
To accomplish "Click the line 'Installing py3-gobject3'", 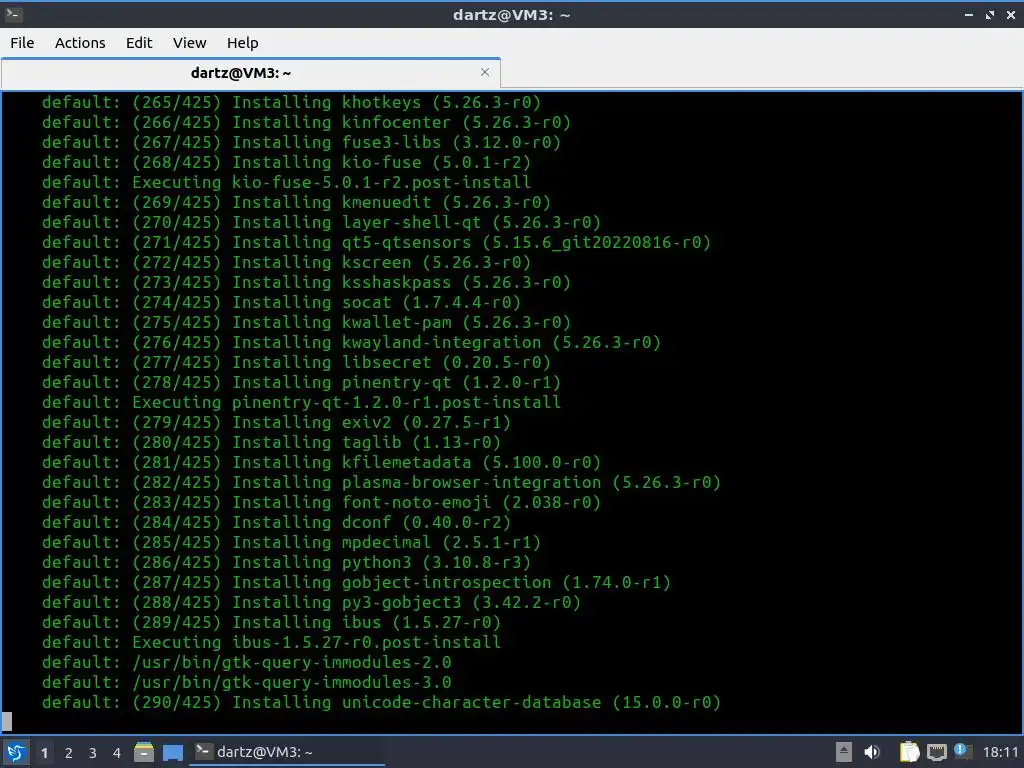I will tap(312, 602).
